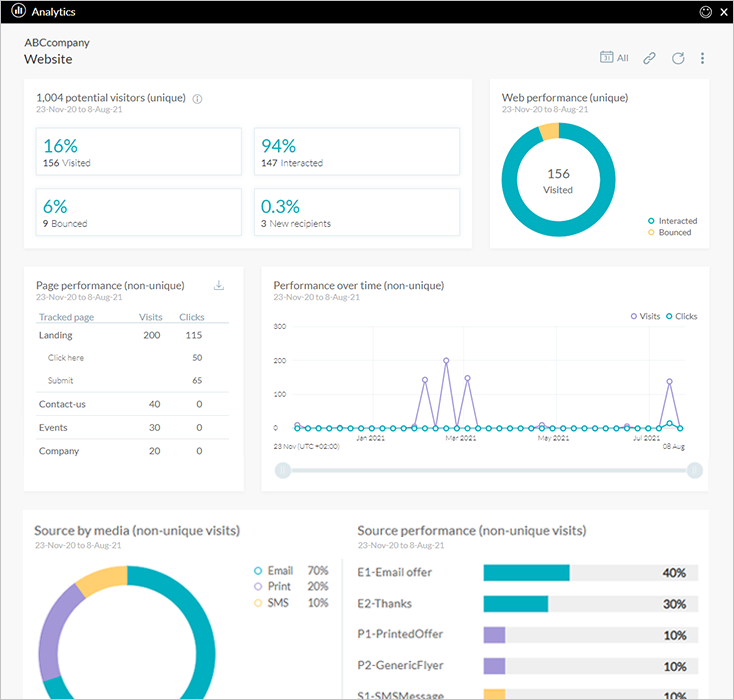Screen dimensions: 734x700
Task: Click the Website title text
Action: (x=48, y=59)
